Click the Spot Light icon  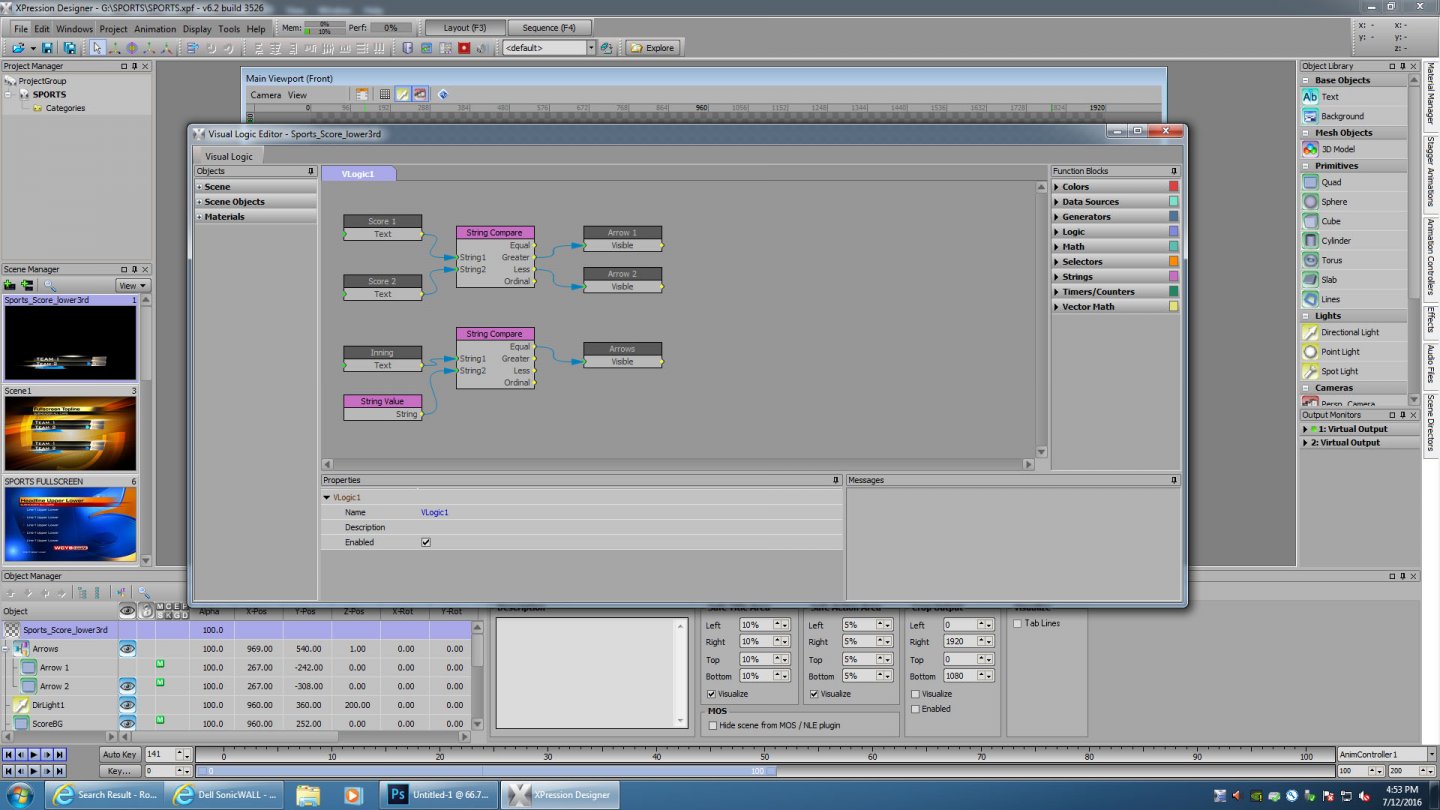point(1310,371)
